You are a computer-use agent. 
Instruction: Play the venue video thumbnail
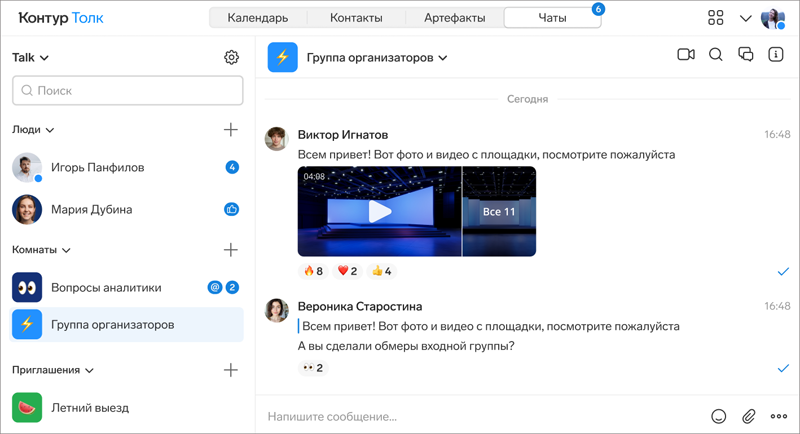point(379,212)
